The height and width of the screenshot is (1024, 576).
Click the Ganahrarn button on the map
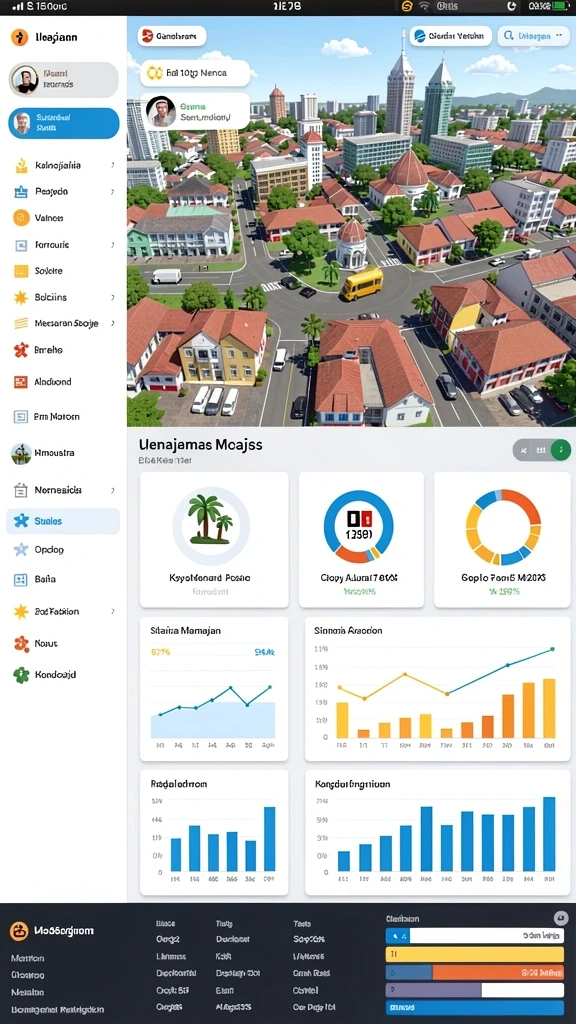tap(172, 37)
